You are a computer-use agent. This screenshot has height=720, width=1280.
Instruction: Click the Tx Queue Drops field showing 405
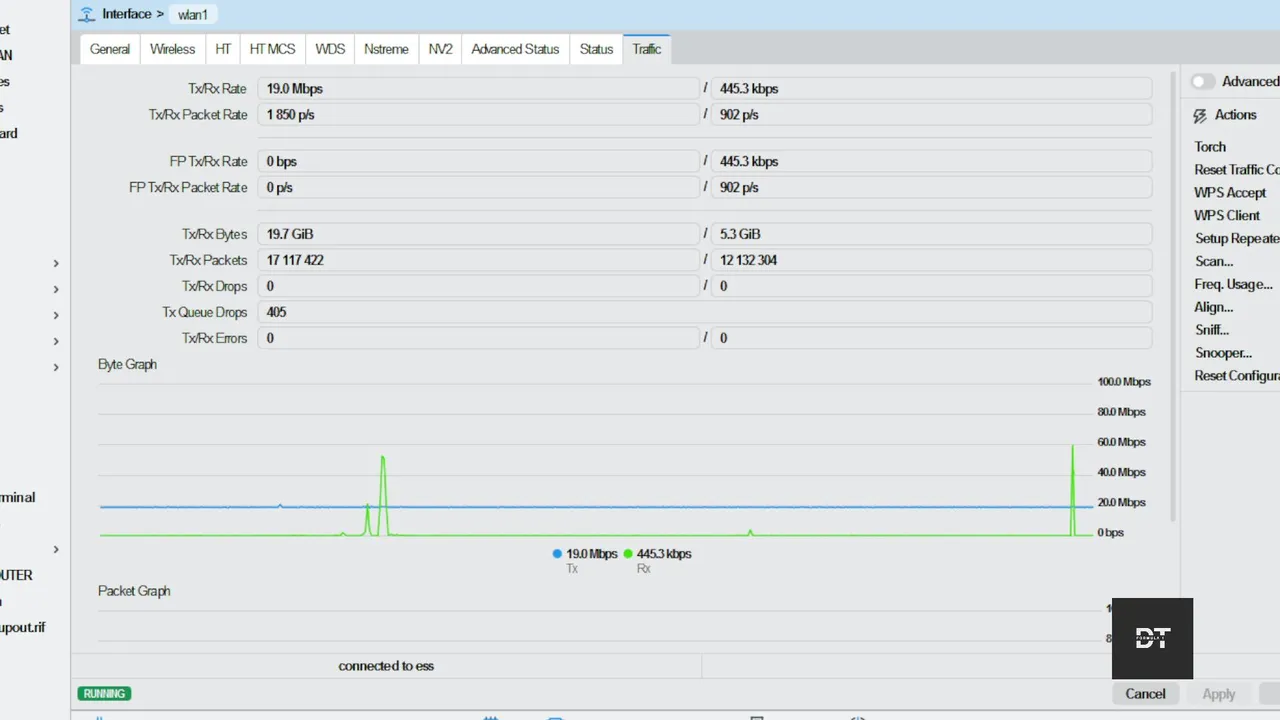705,312
